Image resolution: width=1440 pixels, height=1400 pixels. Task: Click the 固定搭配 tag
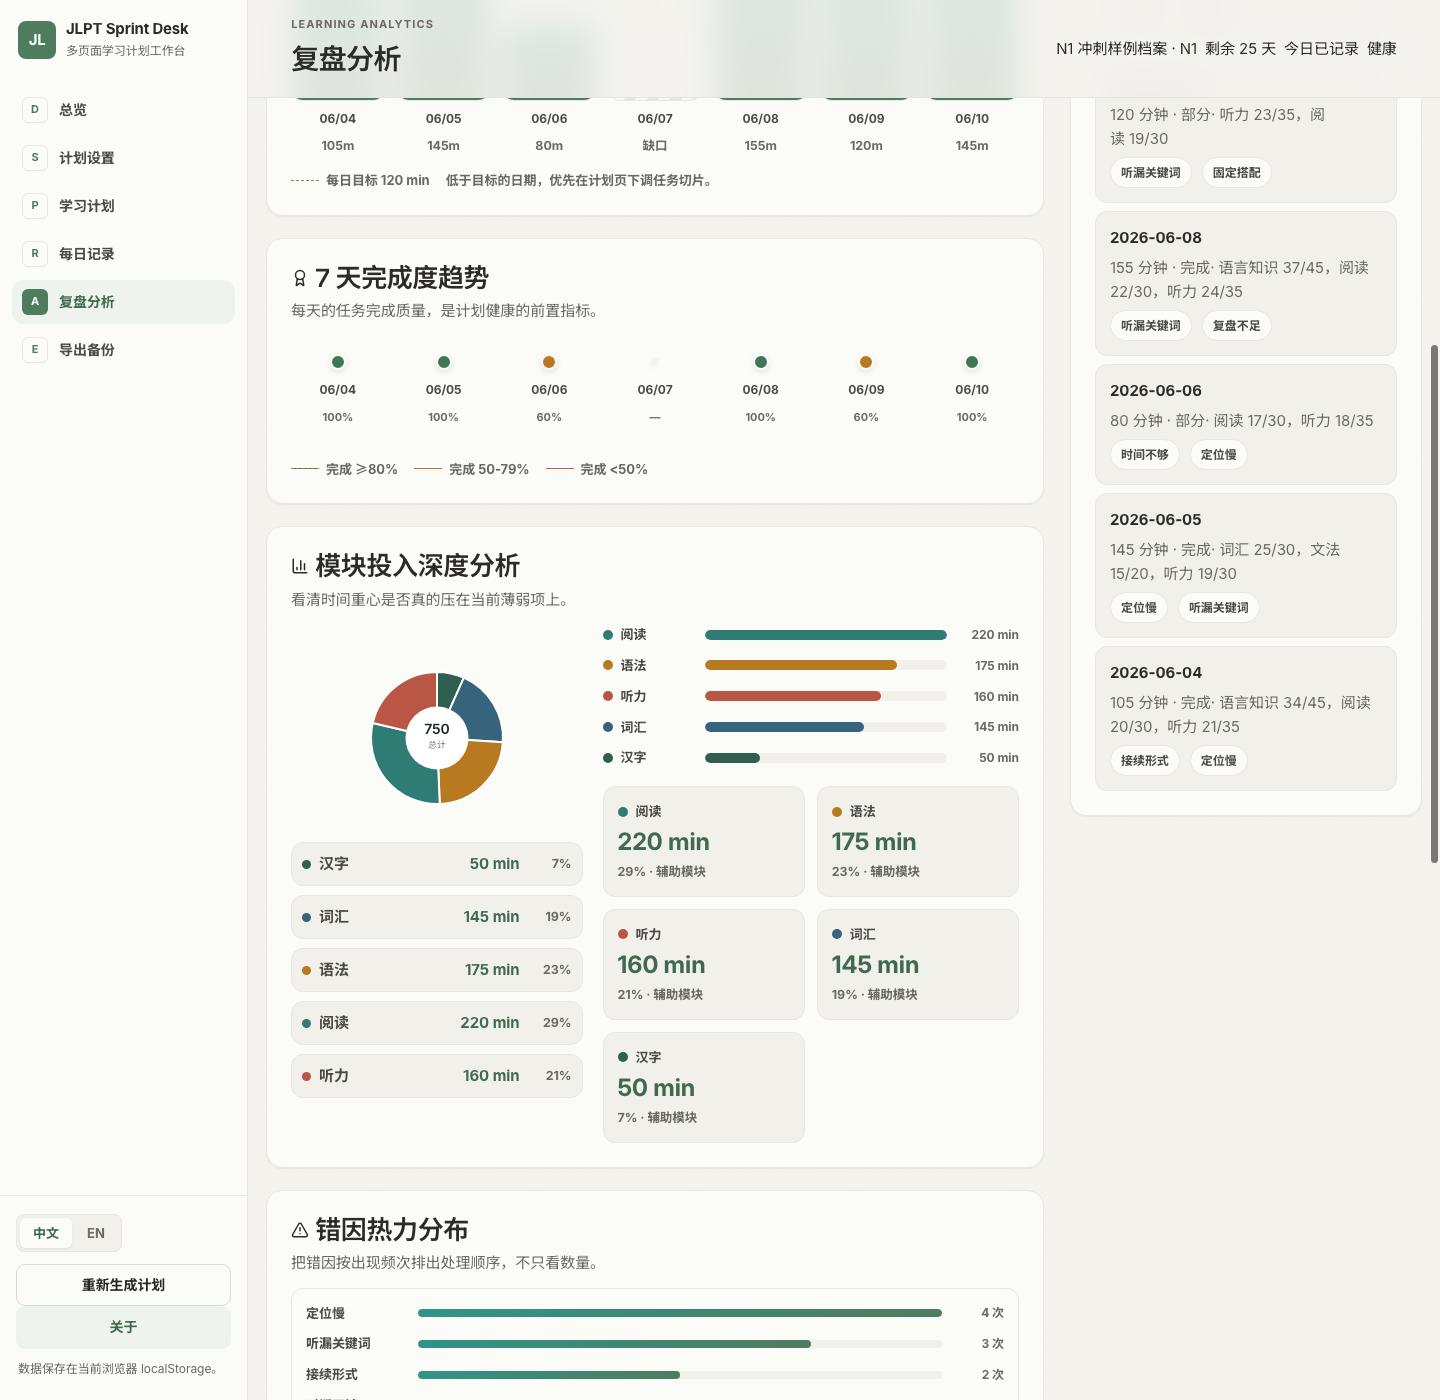pyautogui.click(x=1237, y=173)
